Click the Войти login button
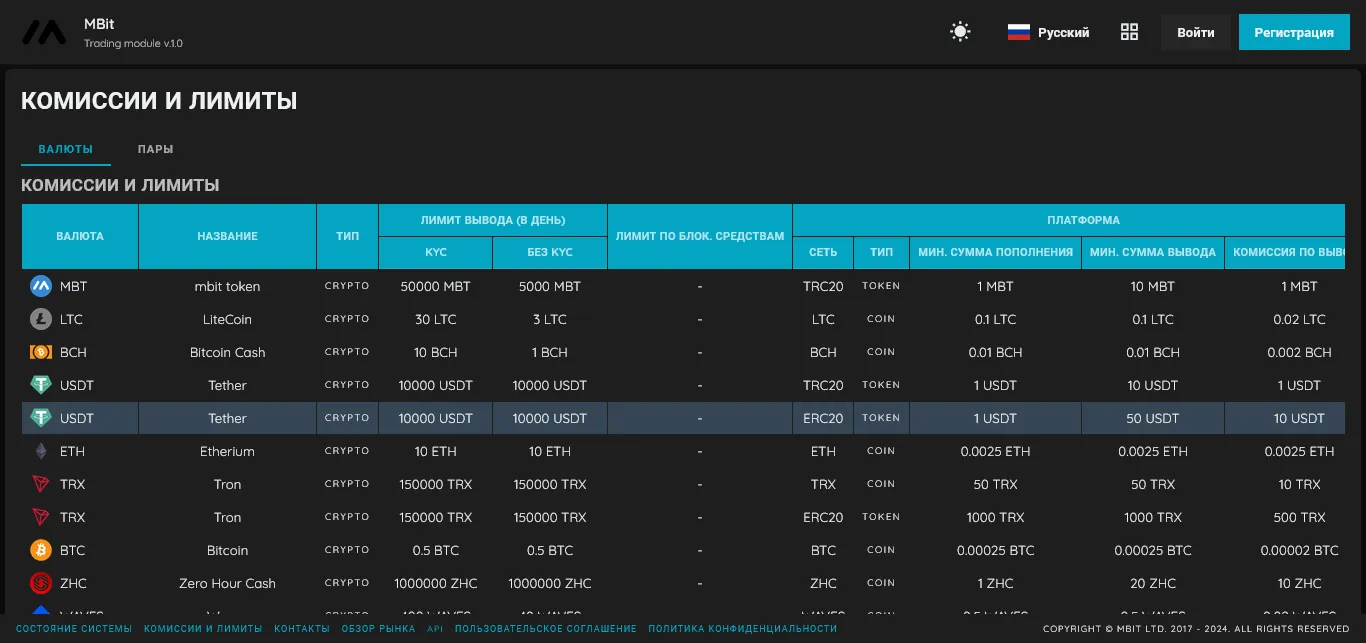This screenshot has width=1366, height=643. pyautogui.click(x=1196, y=32)
